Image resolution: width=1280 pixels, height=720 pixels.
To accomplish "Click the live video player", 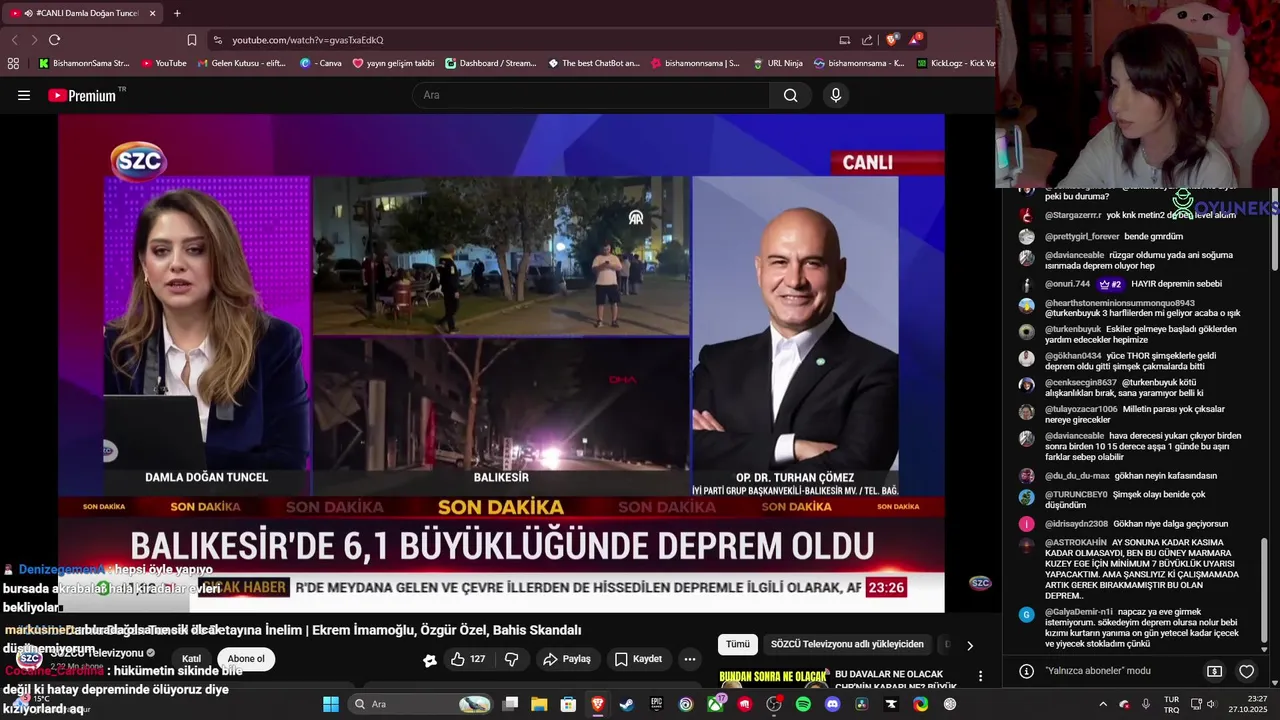I will click(x=501, y=362).
